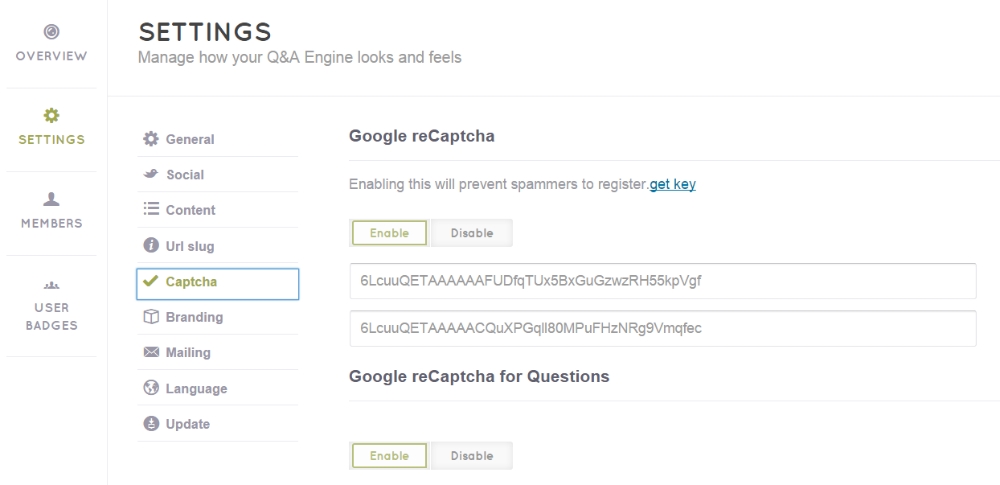Enable Google reCaptcha for Questions
Viewport: 1000px width, 485px height.
click(x=389, y=456)
